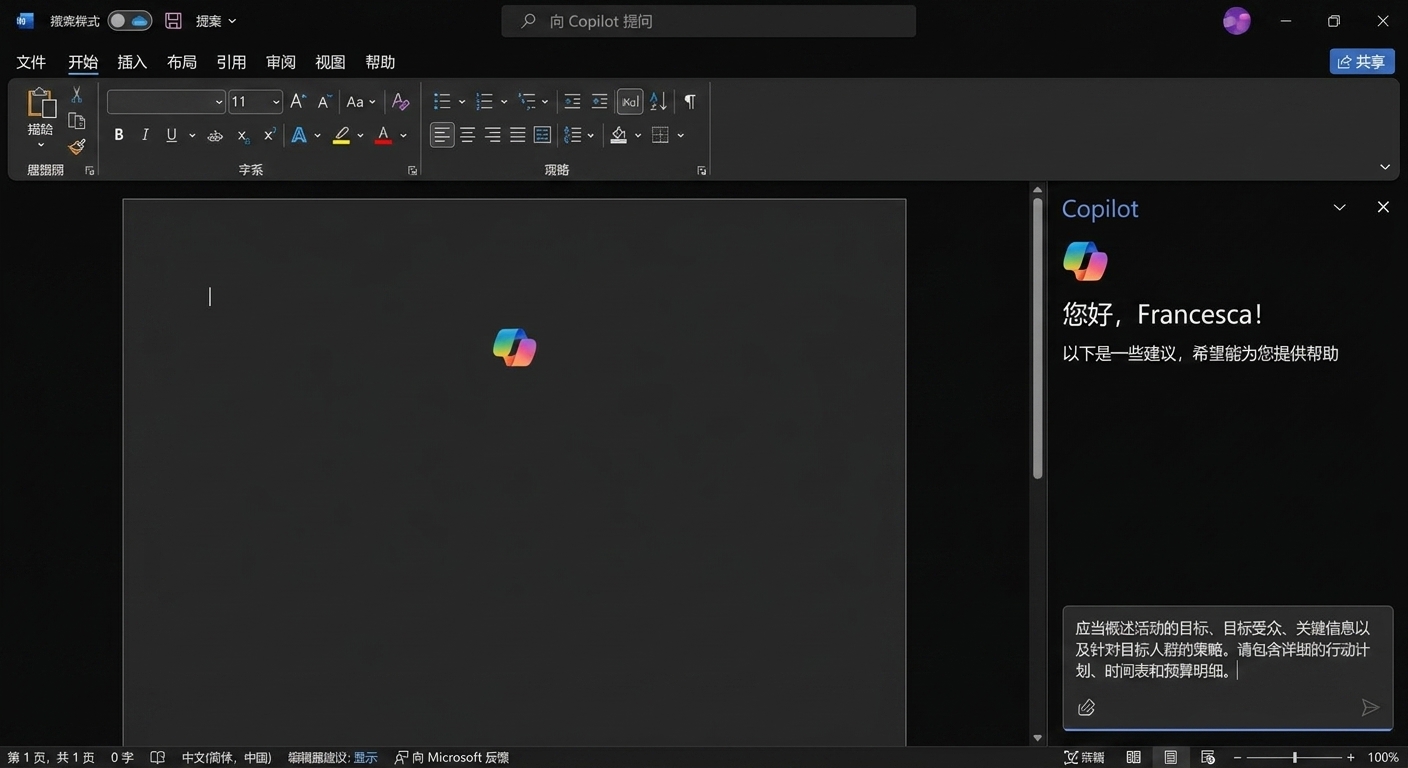The image size is (1408, 768).
Task: Click the Paste clipboard icon
Action: point(41,103)
